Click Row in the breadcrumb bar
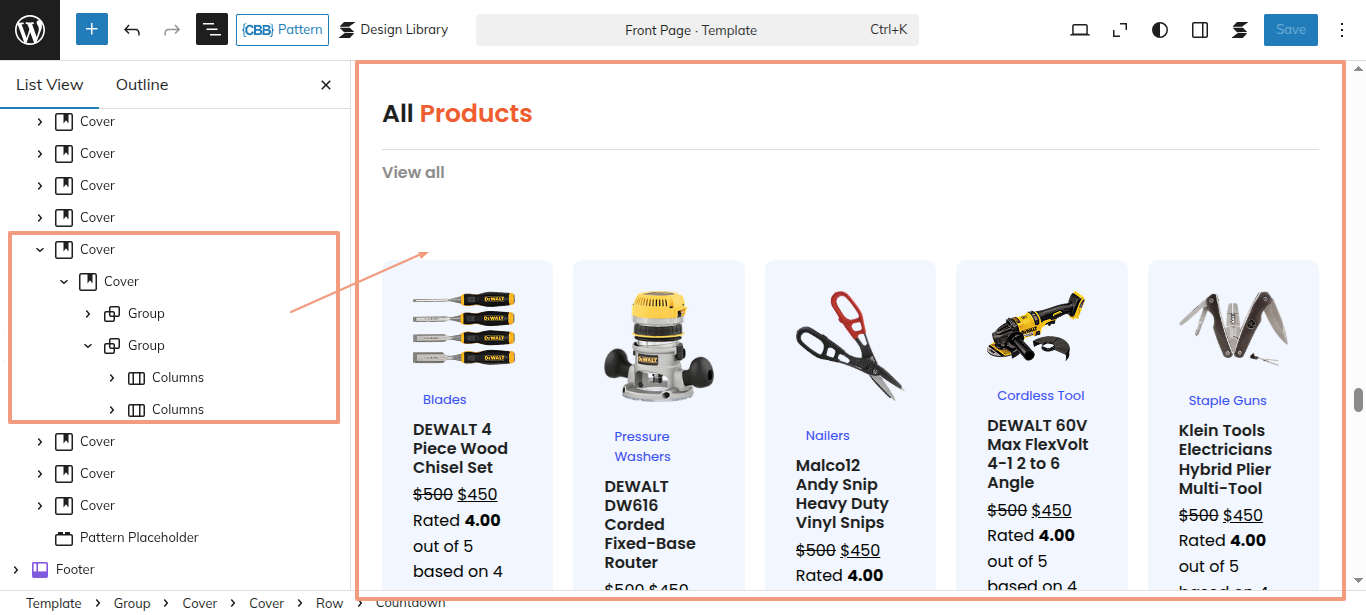 [x=329, y=603]
